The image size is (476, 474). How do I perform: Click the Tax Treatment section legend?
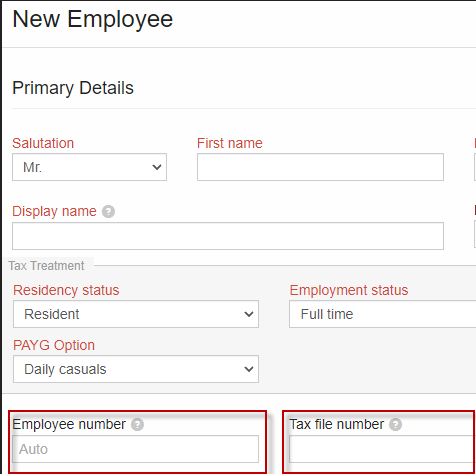tap(46, 266)
